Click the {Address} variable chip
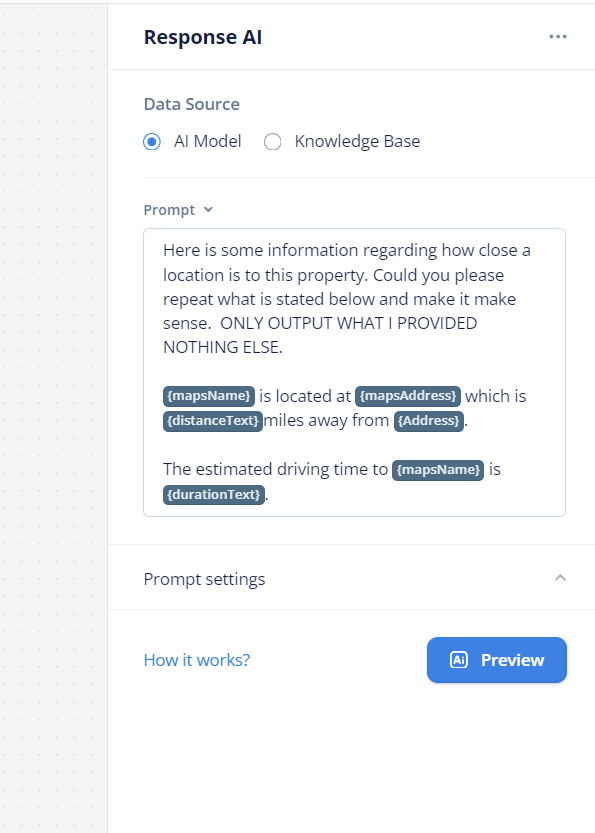595x833 pixels. [429, 421]
